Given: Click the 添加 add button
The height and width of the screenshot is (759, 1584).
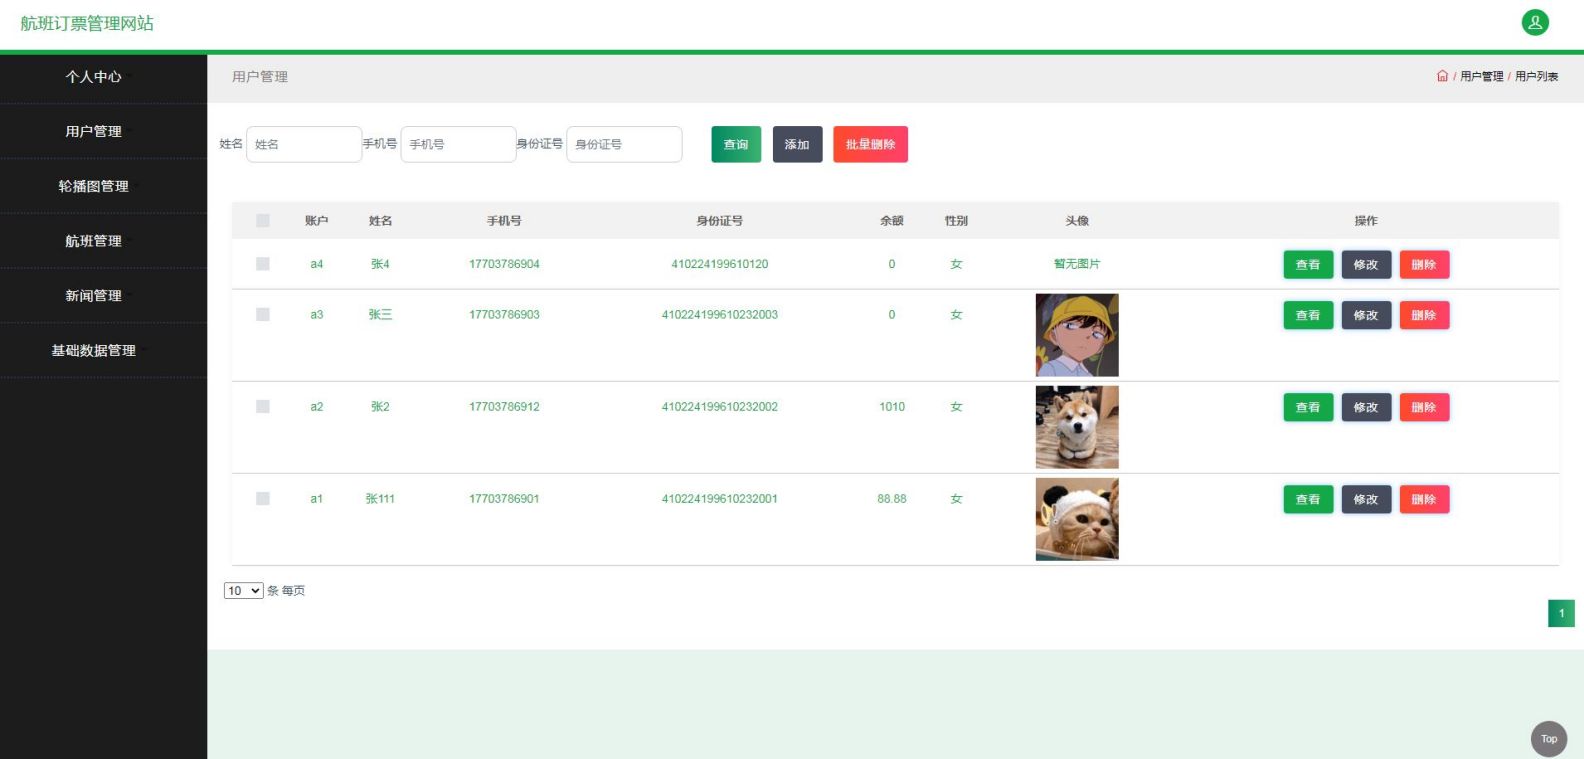Looking at the screenshot, I should pos(797,144).
